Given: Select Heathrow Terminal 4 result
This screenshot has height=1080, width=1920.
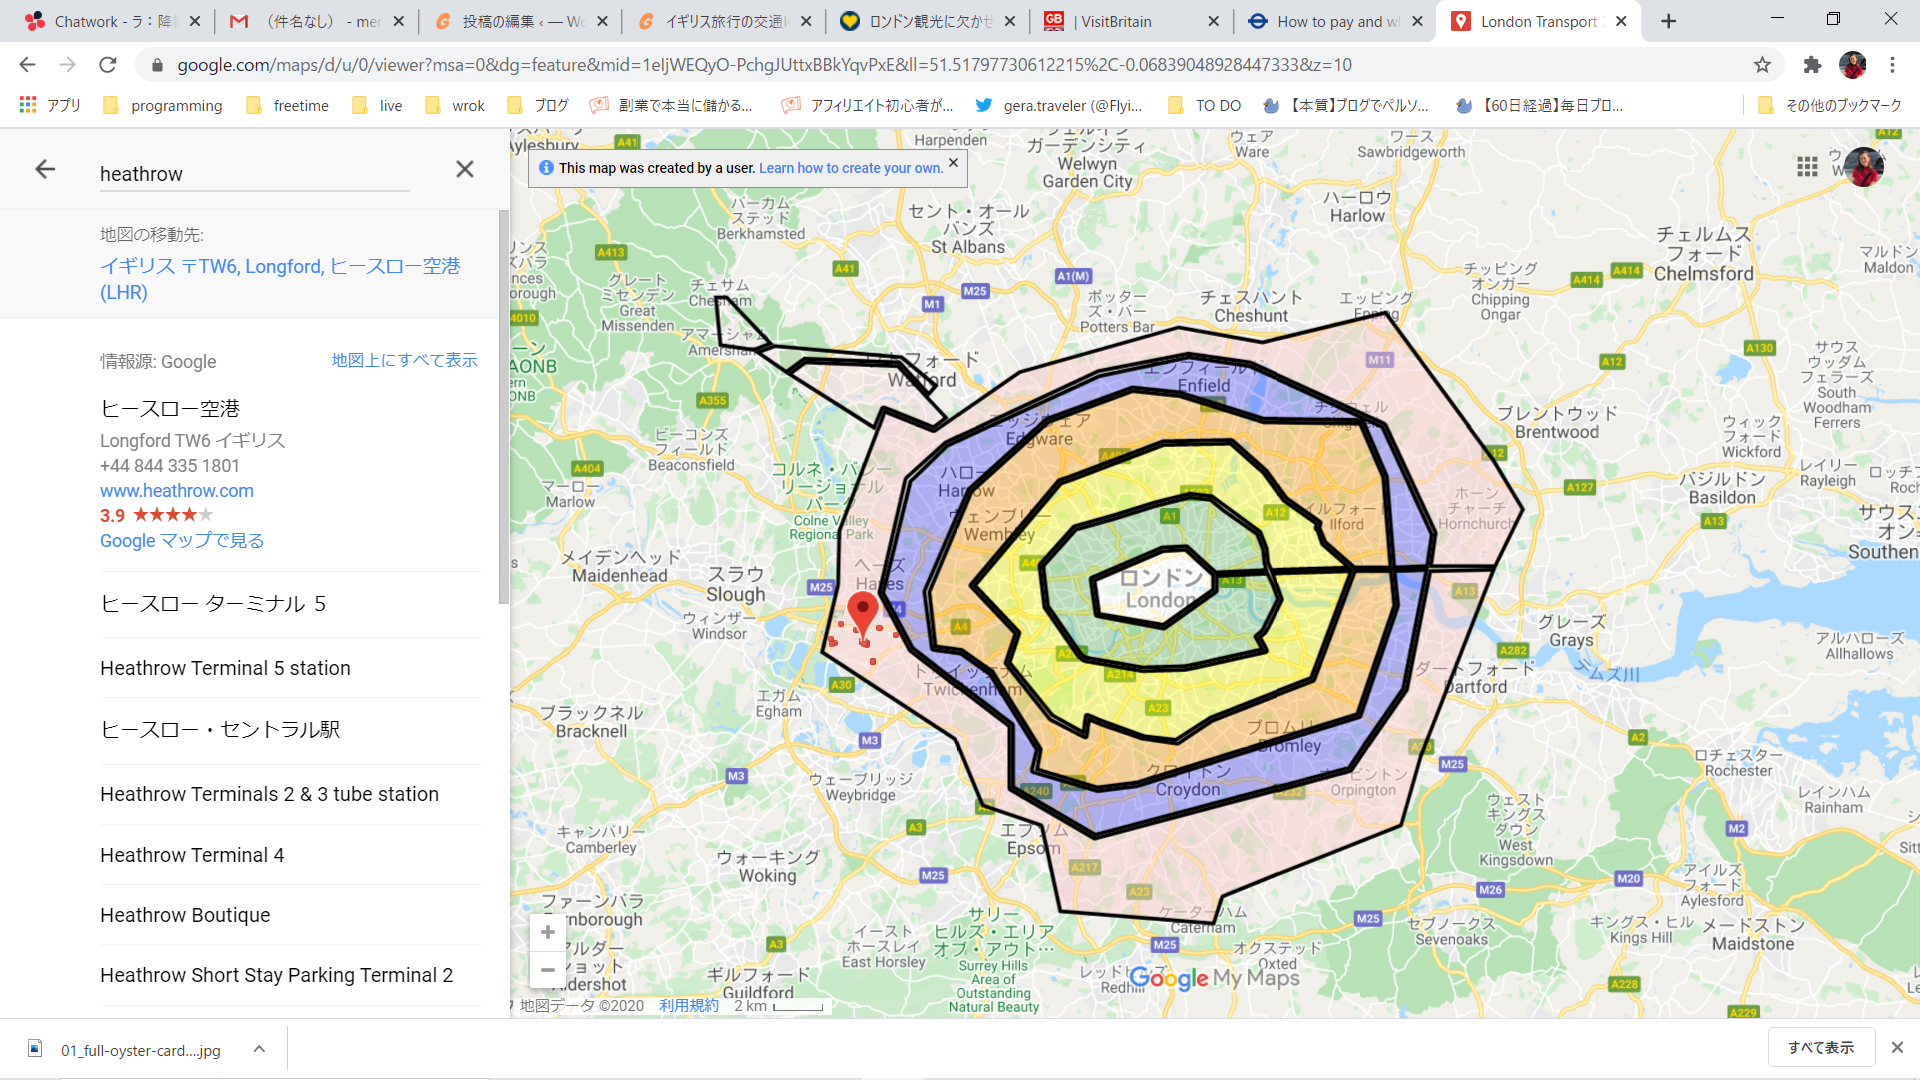Looking at the screenshot, I should pos(192,855).
